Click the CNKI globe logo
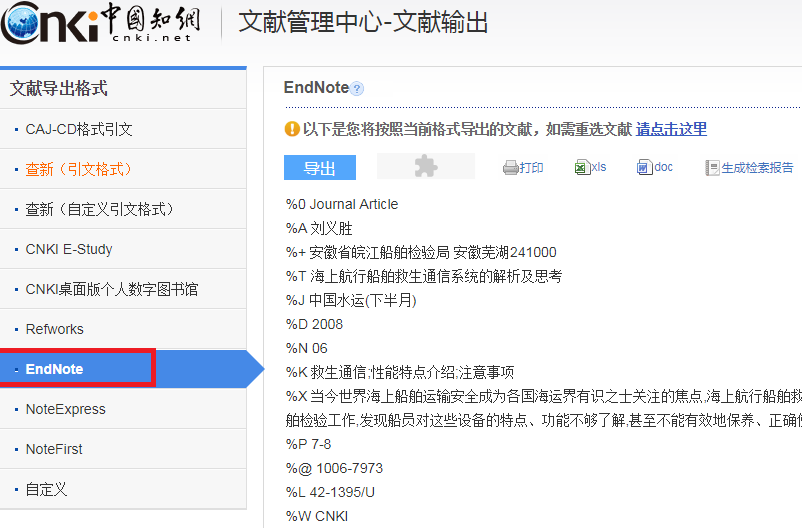The width and height of the screenshot is (802, 528). (20, 23)
